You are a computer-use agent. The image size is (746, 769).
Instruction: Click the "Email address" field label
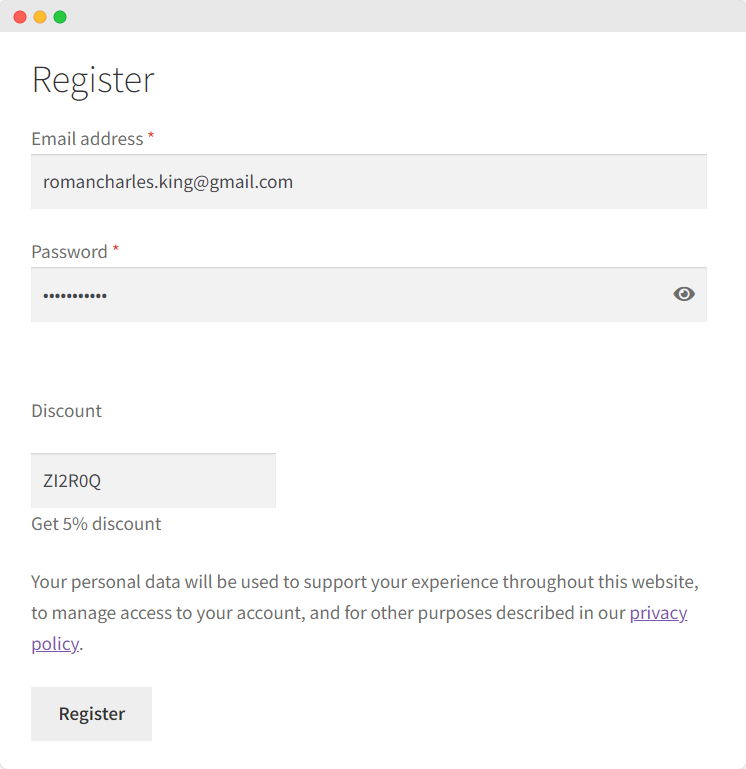(x=87, y=139)
